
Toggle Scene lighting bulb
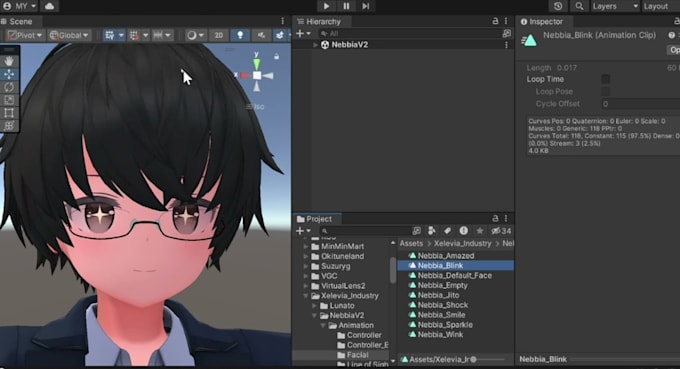tap(240, 35)
